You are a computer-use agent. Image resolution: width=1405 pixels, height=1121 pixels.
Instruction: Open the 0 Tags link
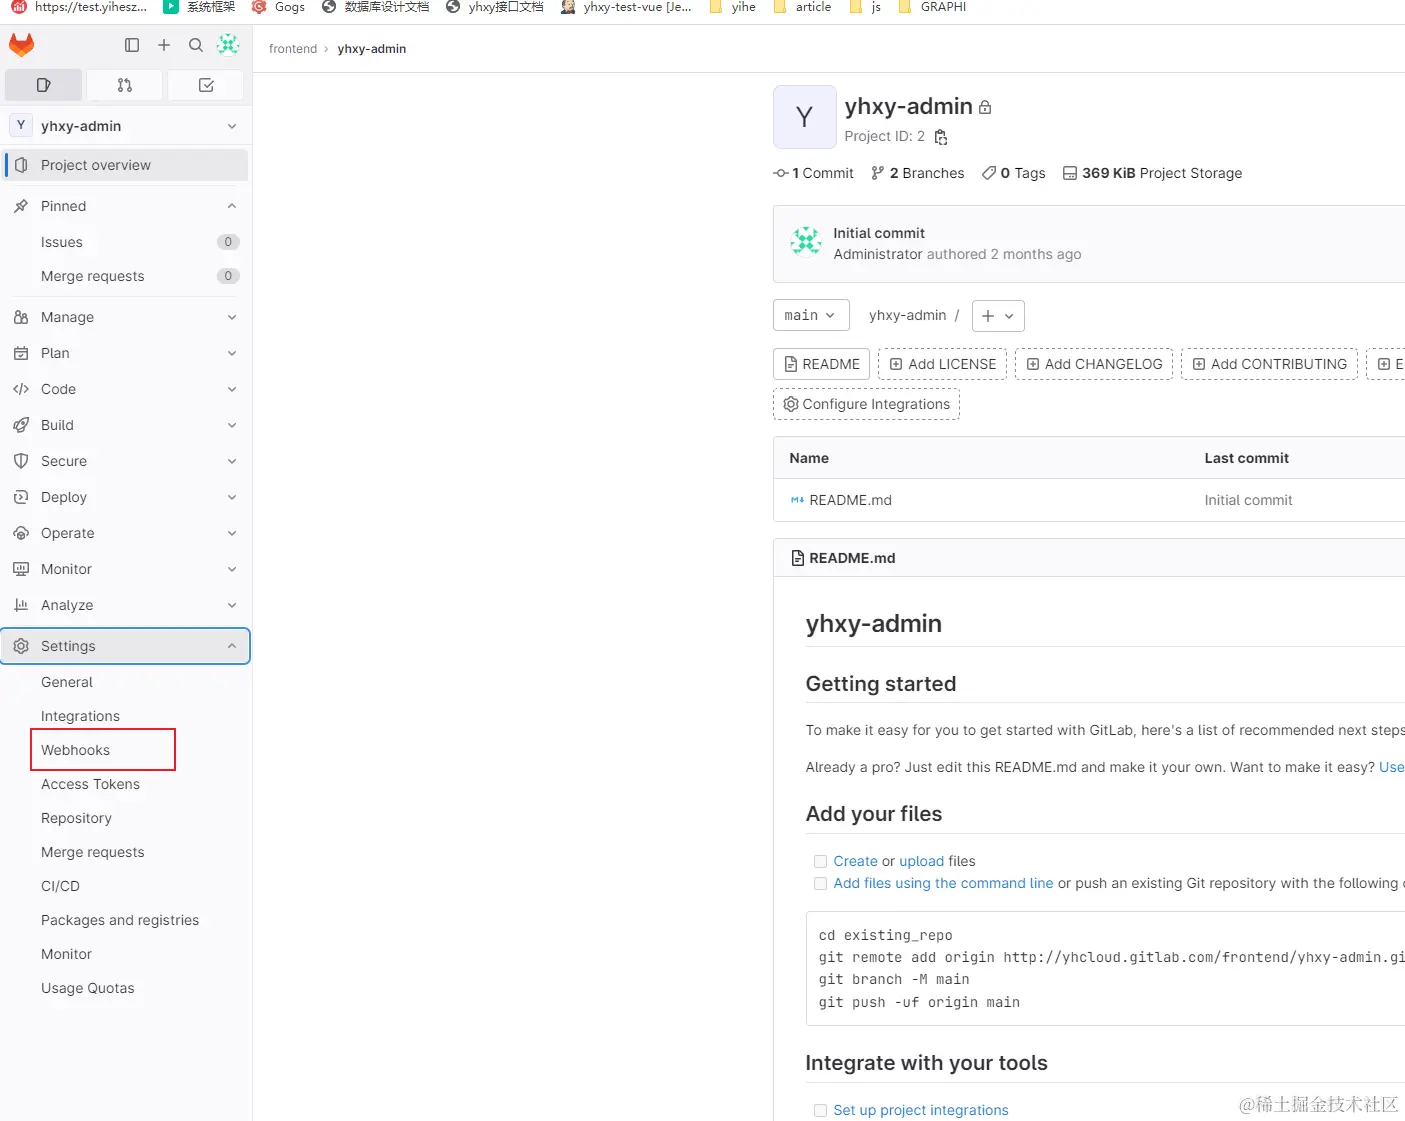[x=1014, y=173]
